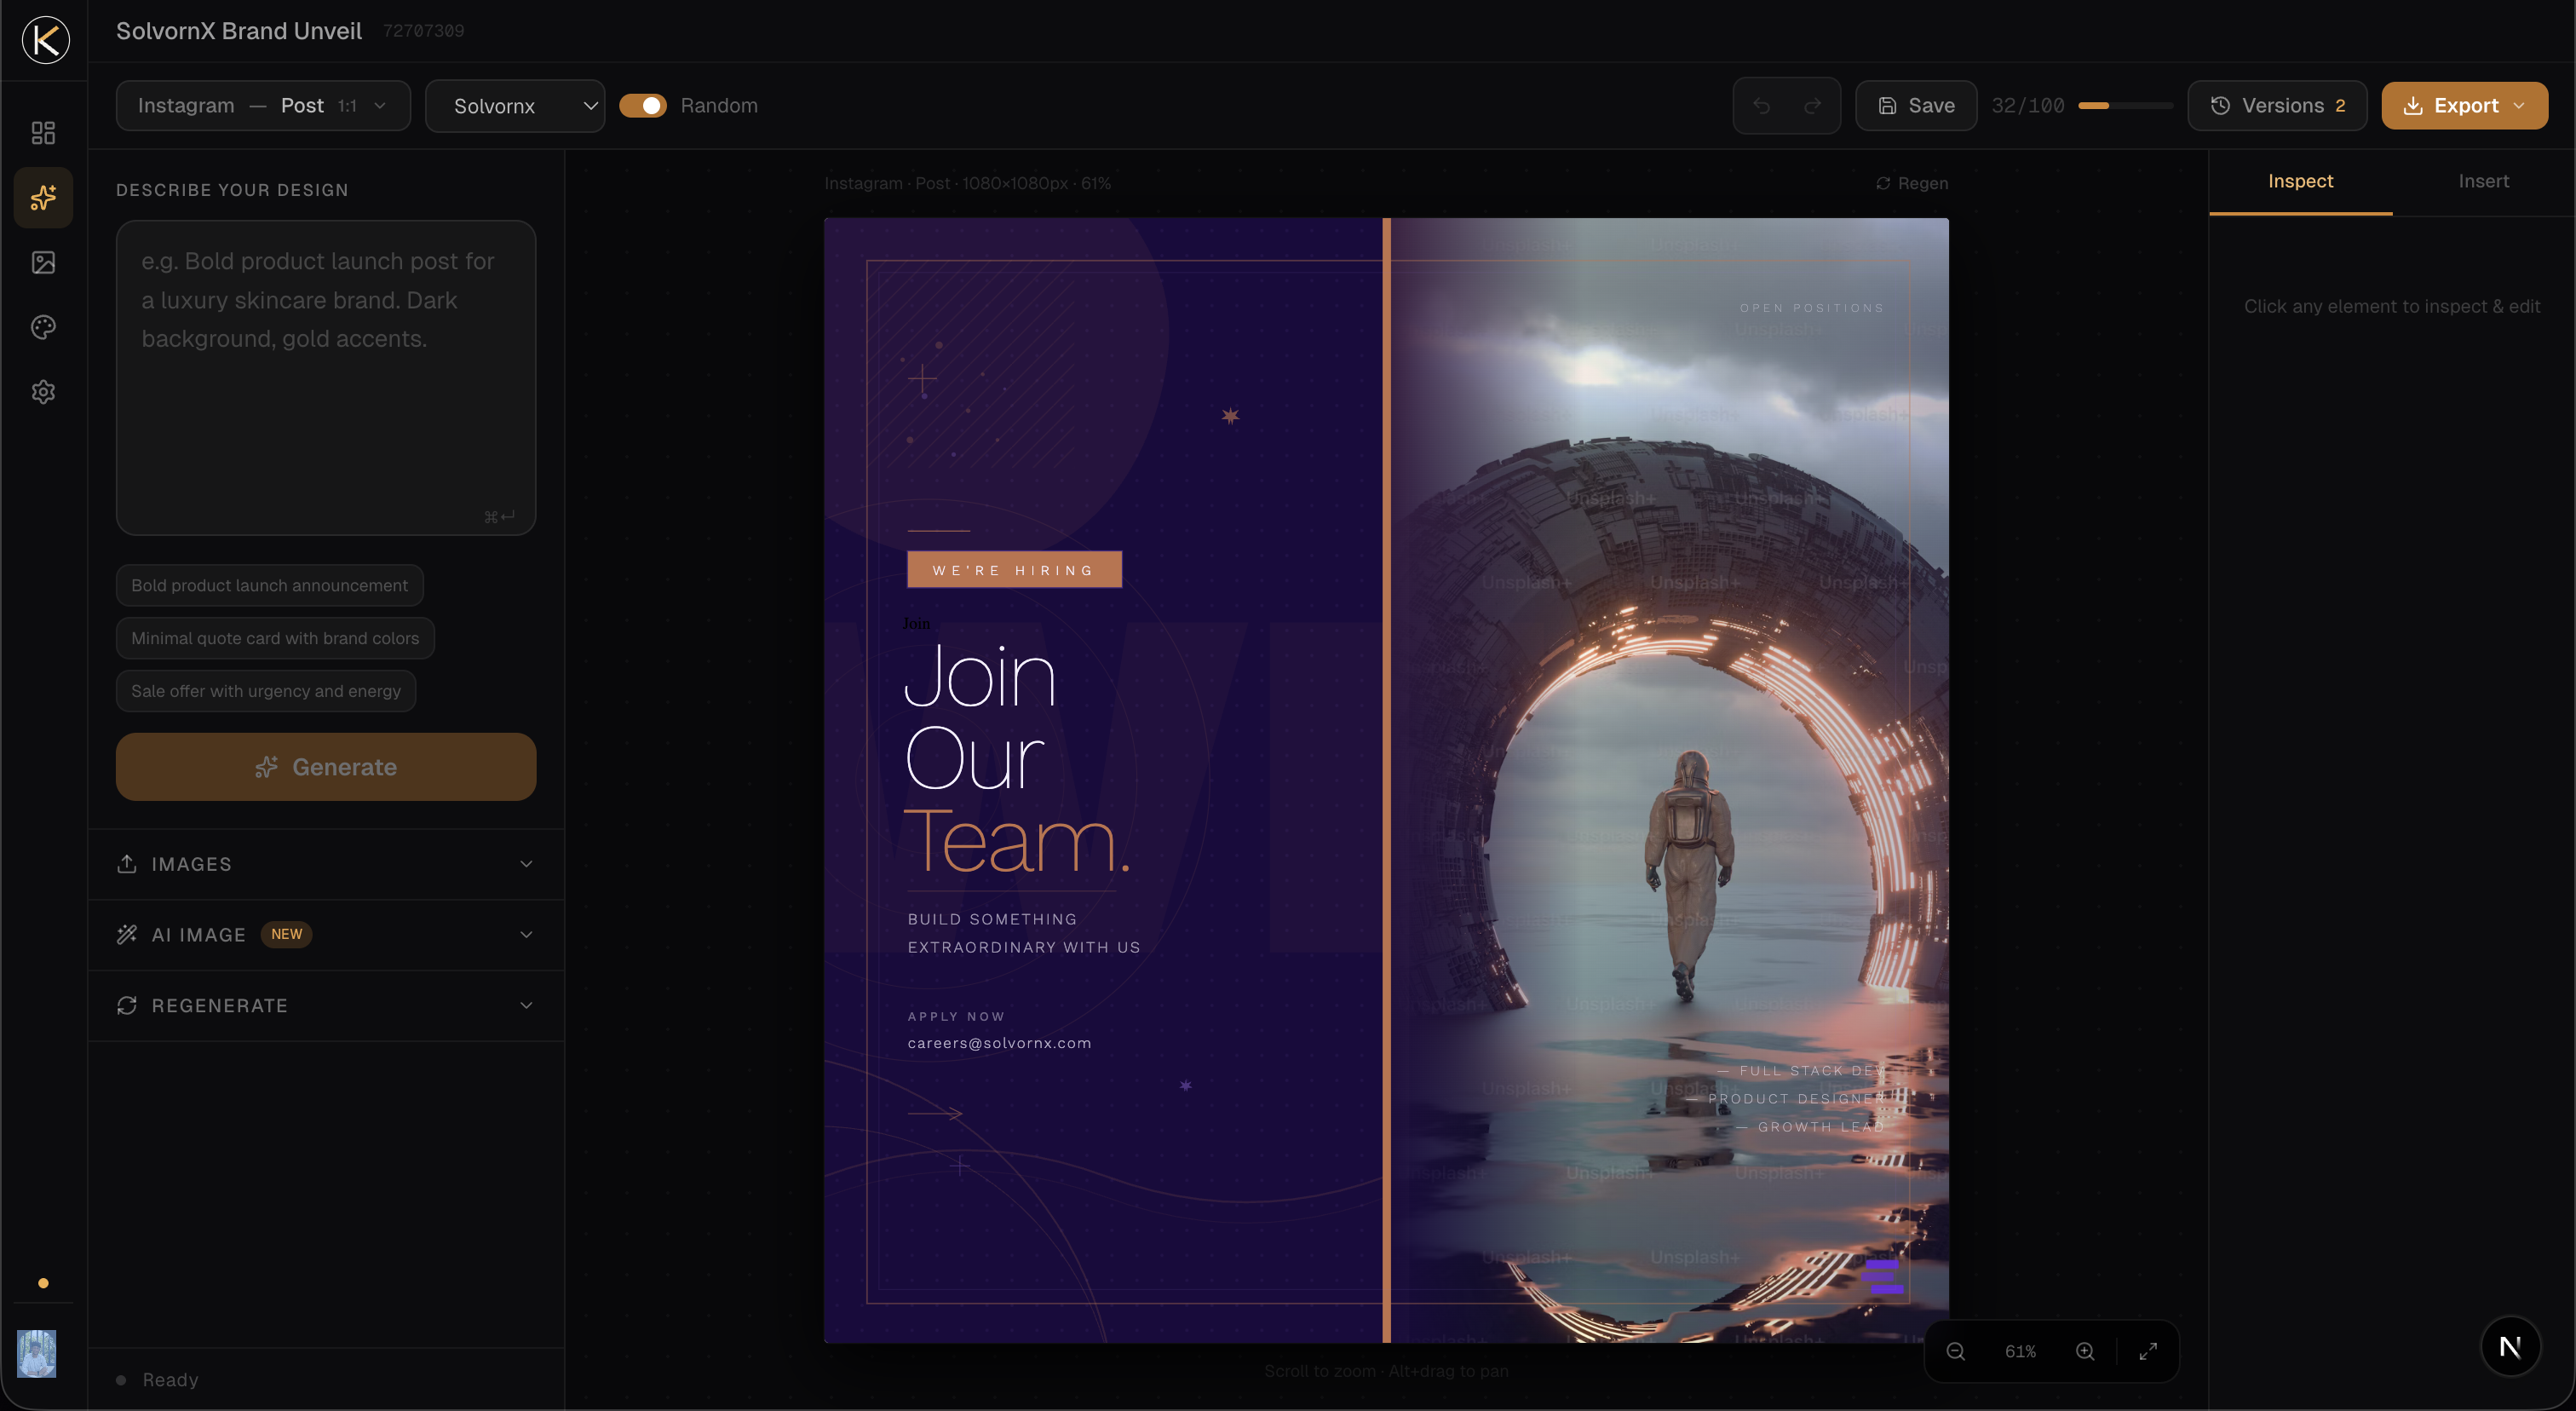Click the upload icon beside IMAGES
Screen dimensions: 2576x1411
127,864
